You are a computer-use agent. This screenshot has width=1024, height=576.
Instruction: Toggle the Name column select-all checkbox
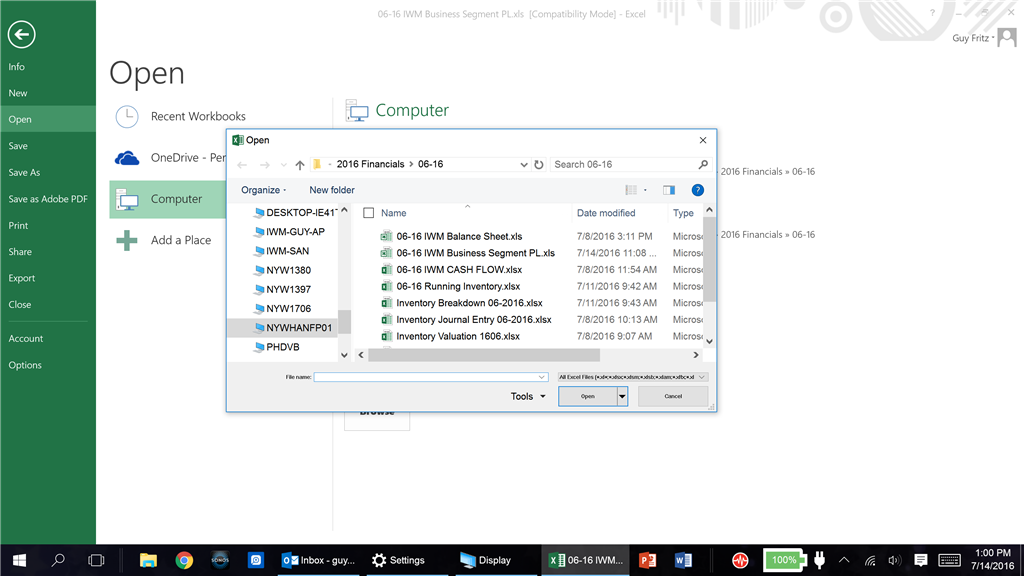pyautogui.click(x=369, y=212)
